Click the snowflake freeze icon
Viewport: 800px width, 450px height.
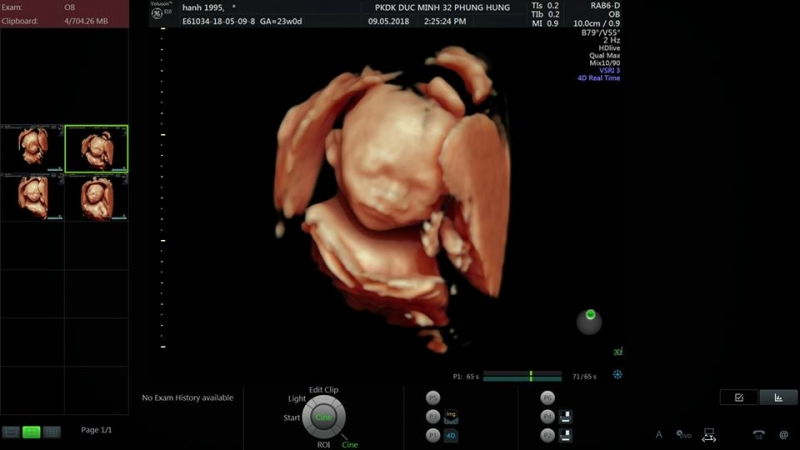[618, 375]
